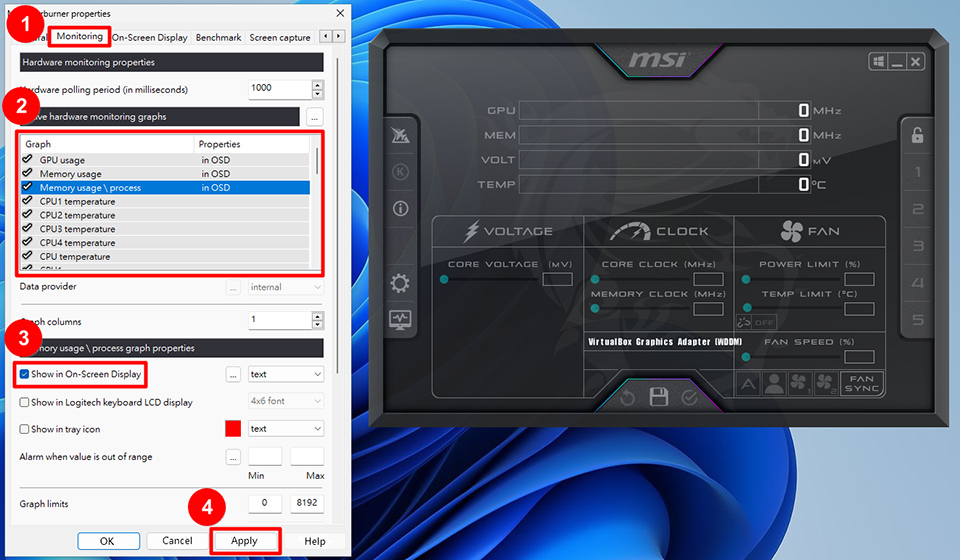Screen dimensions: 960x560
Task: Uncheck Show in On-Screen Display
Action: (x=25, y=374)
